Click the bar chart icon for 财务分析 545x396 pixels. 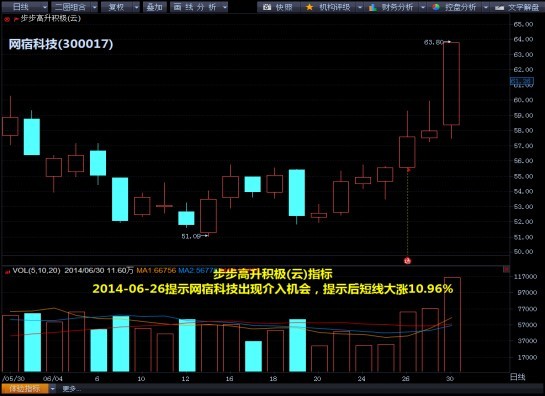point(373,7)
